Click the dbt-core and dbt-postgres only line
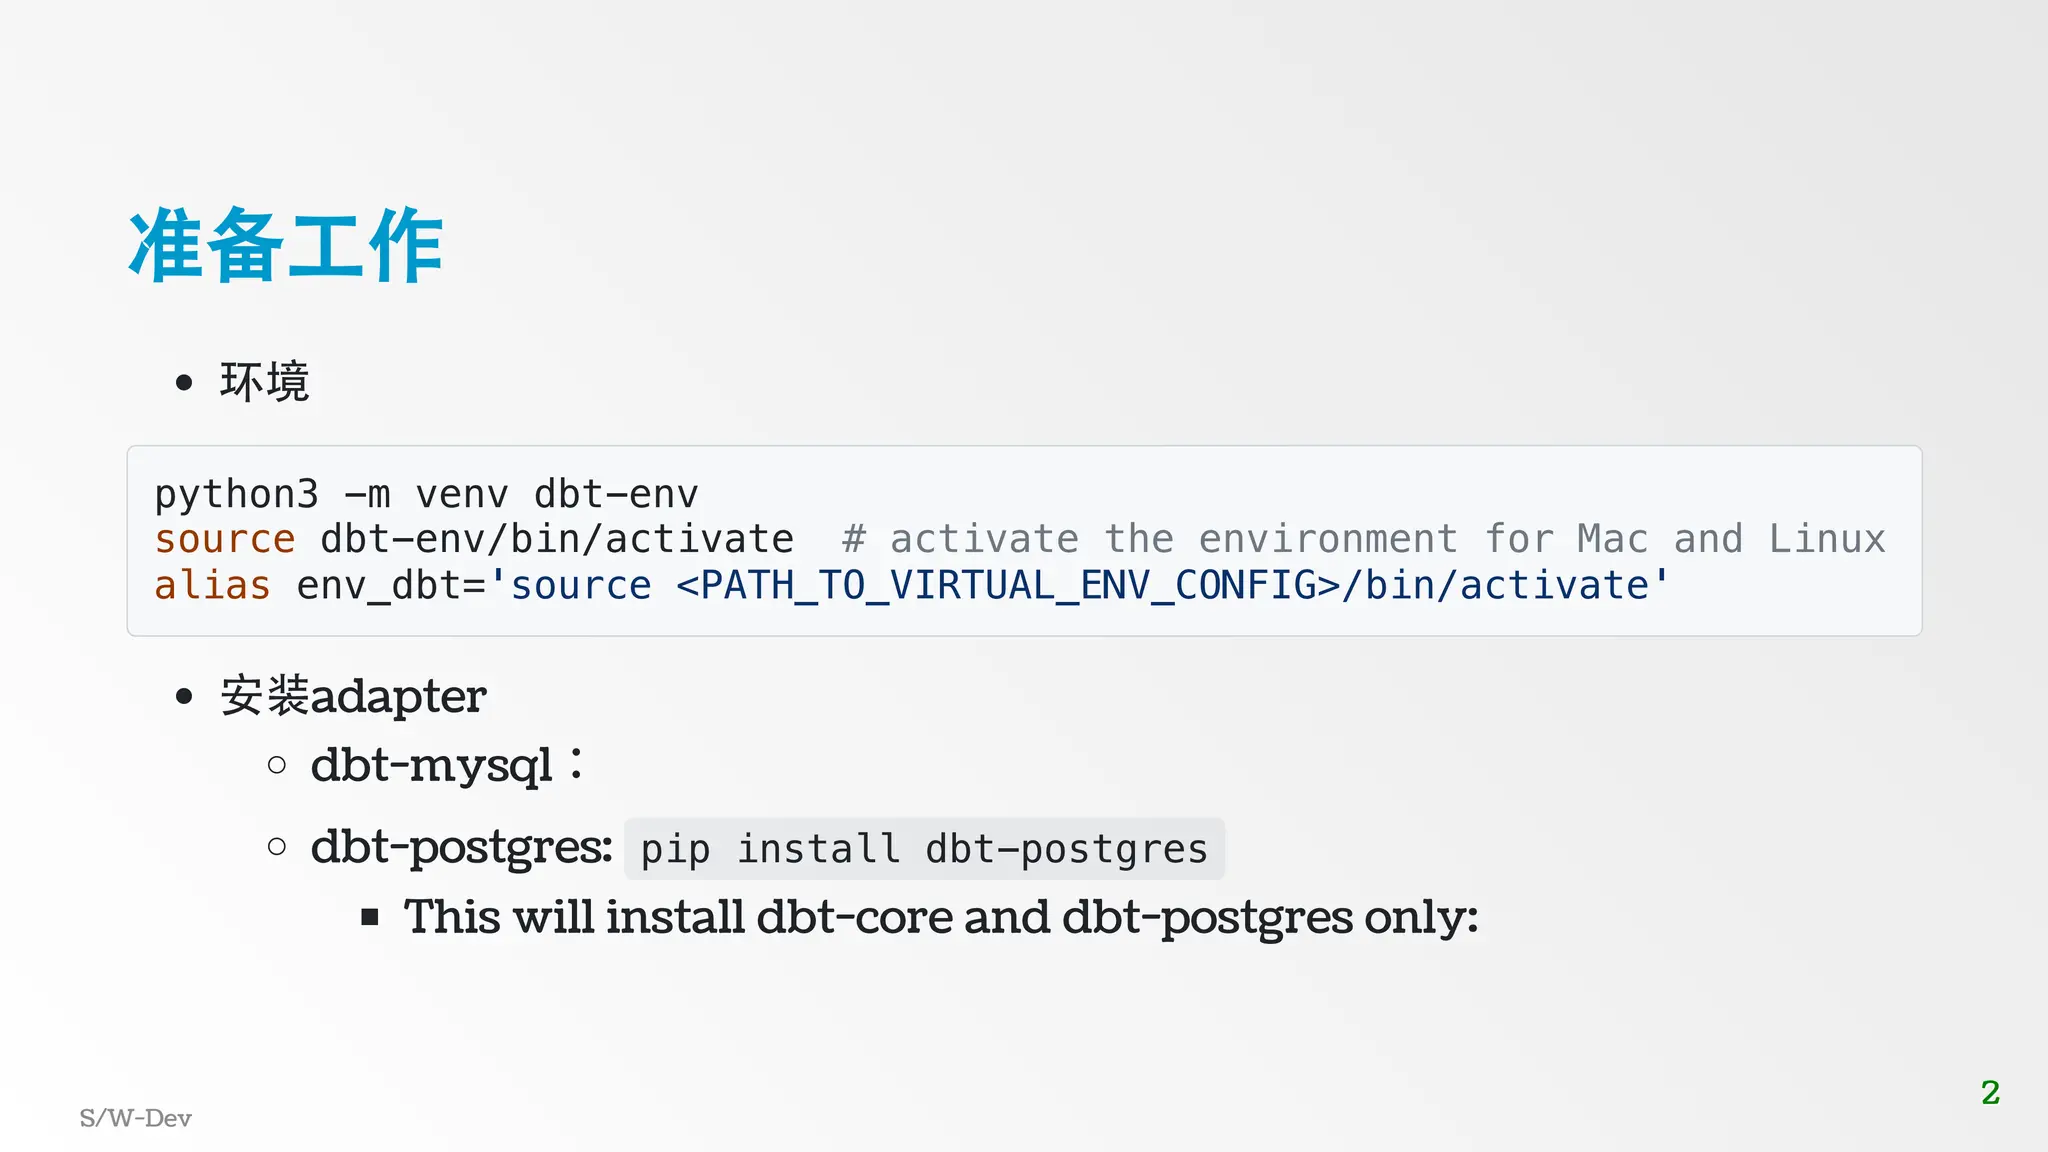Image resolution: width=2048 pixels, height=1152 pixels. click(940, 917)
